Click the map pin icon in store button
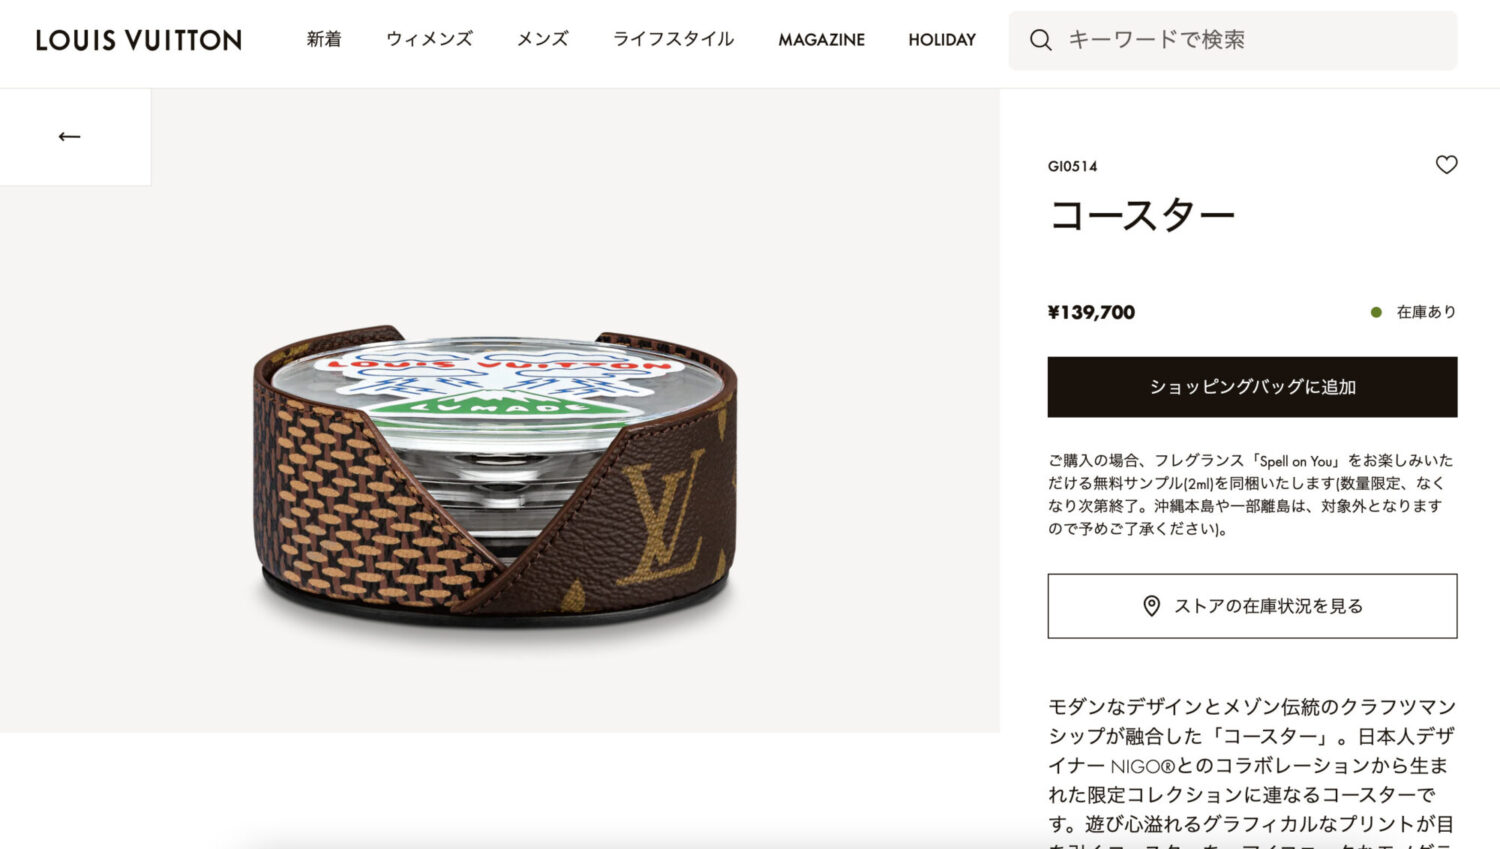 pos(1151,606)
